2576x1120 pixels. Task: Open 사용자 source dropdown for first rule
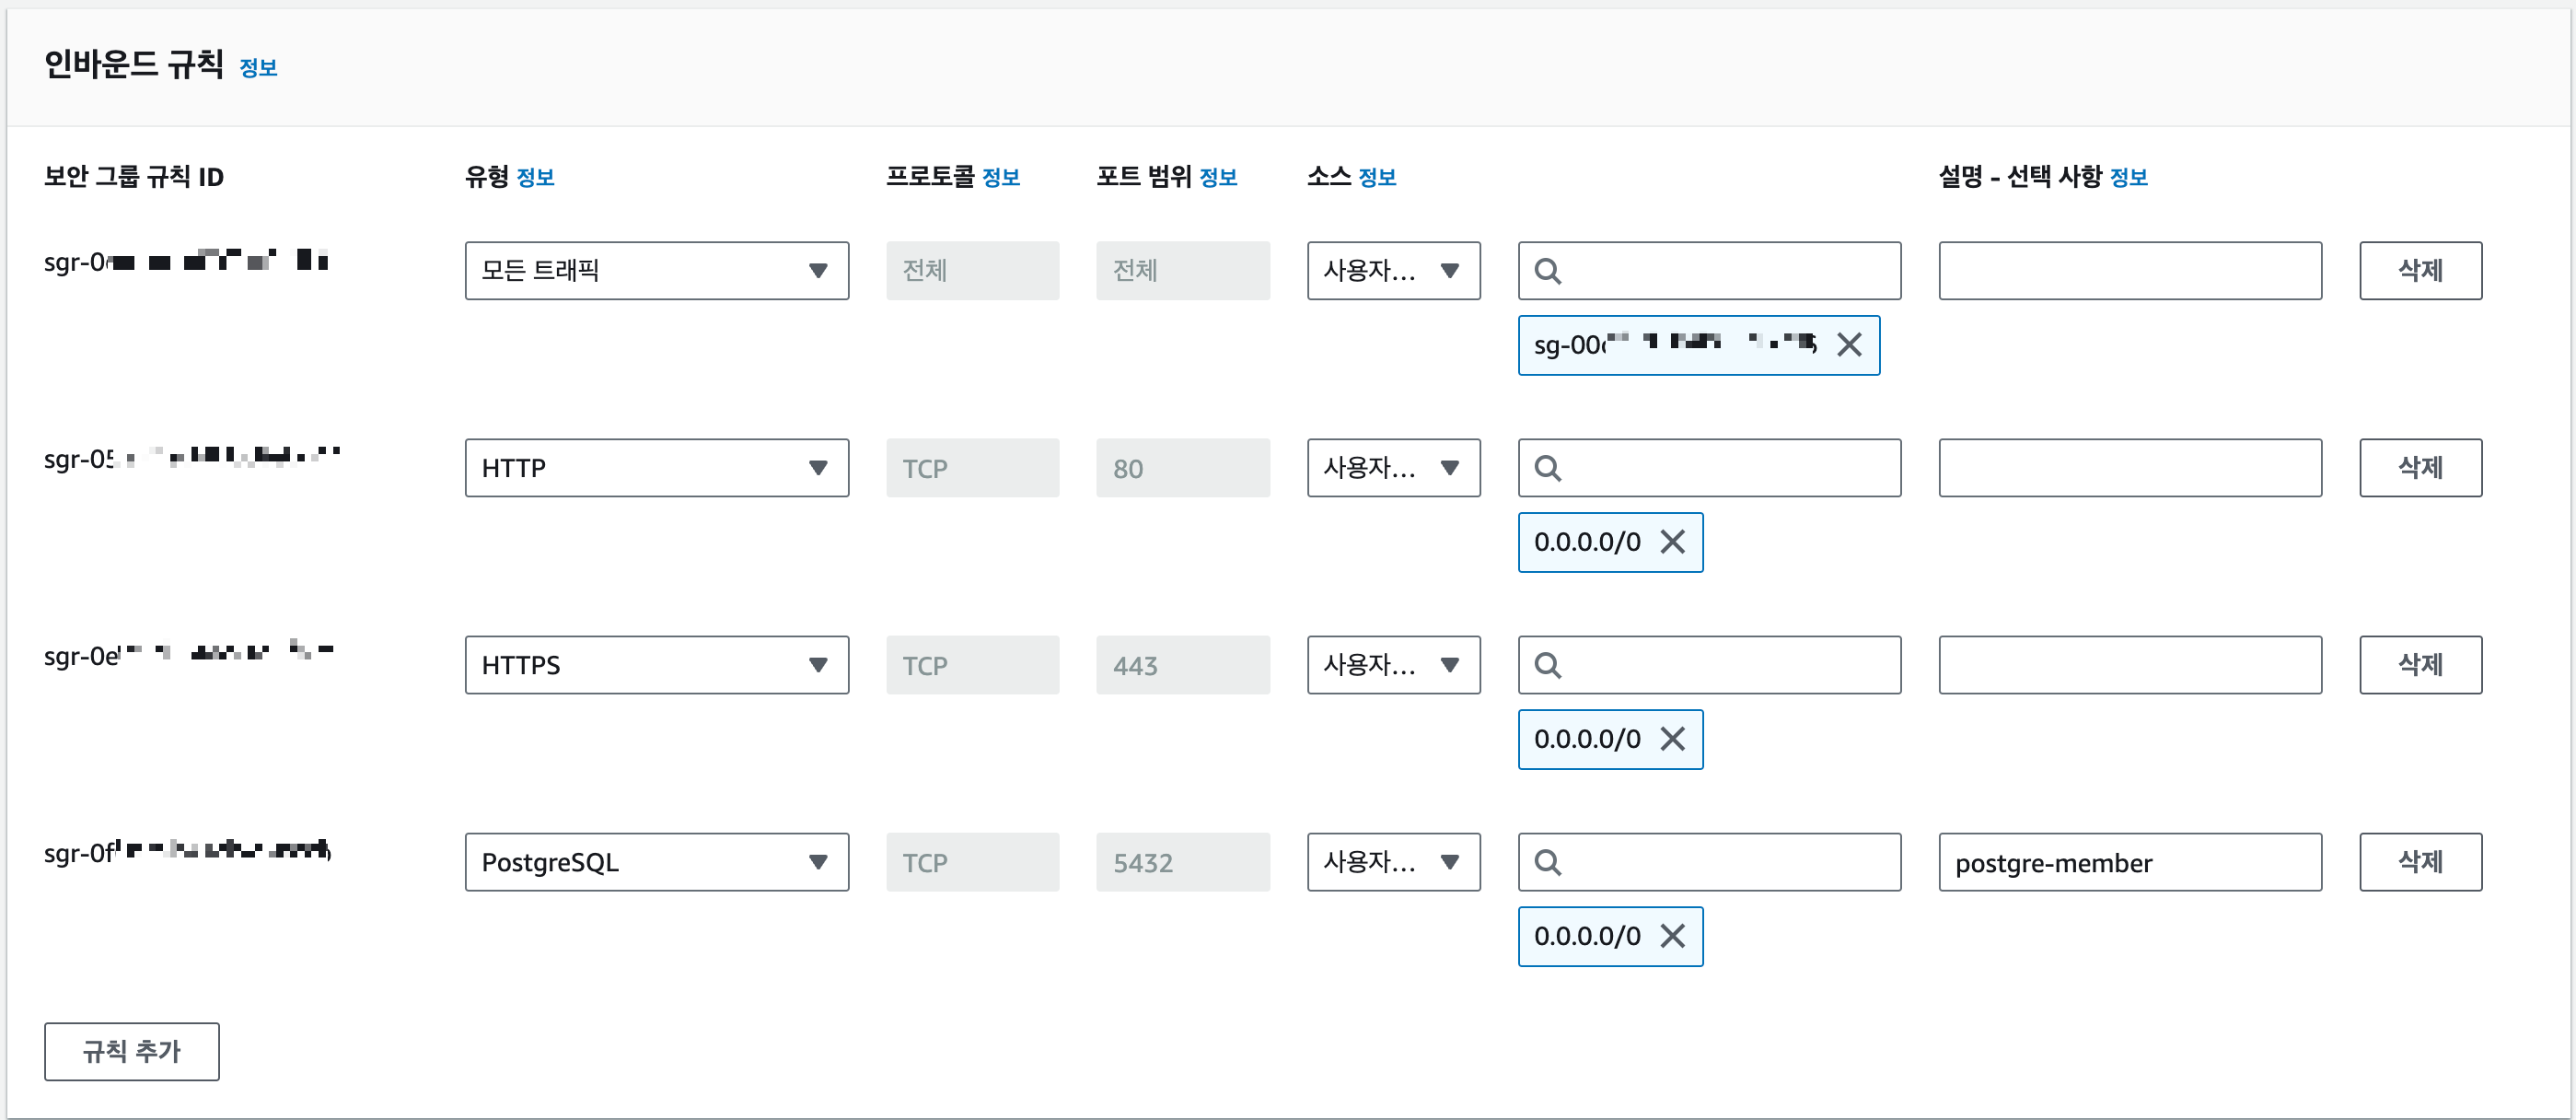1393,271
